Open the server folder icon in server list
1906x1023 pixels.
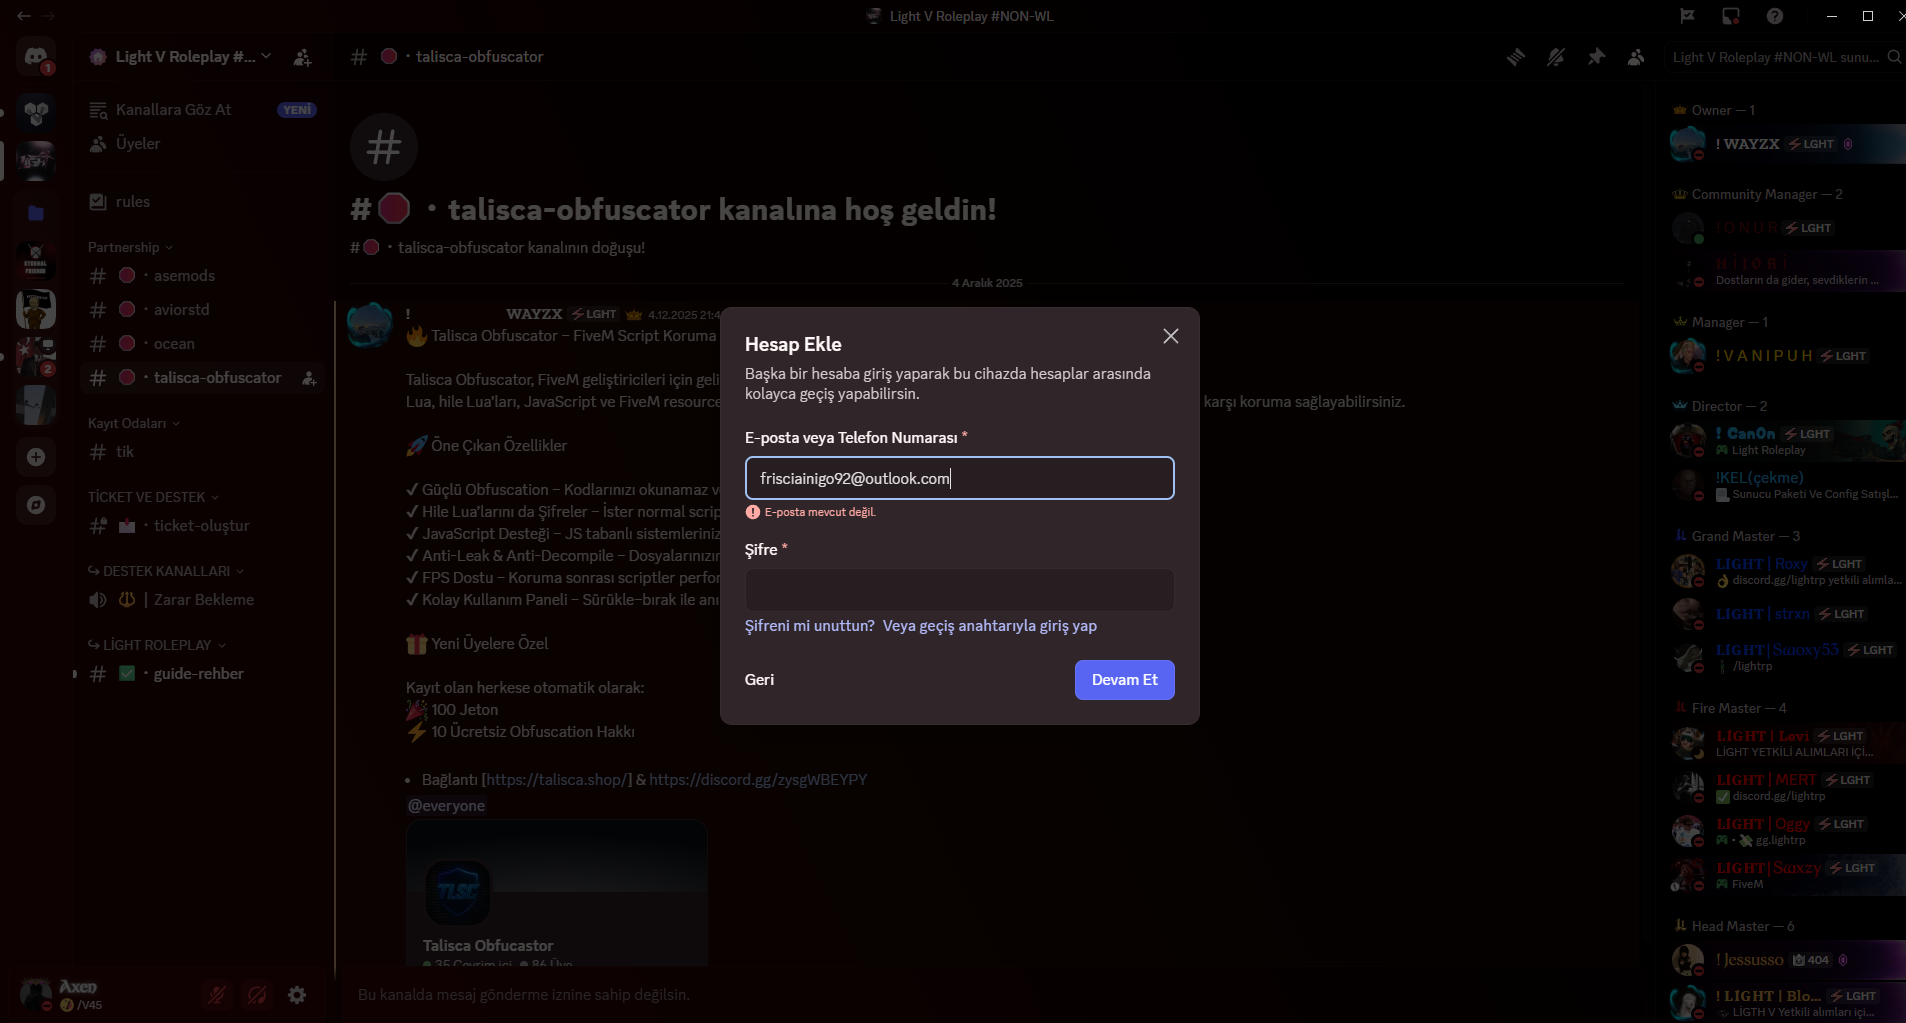click(x=36, y=213)
